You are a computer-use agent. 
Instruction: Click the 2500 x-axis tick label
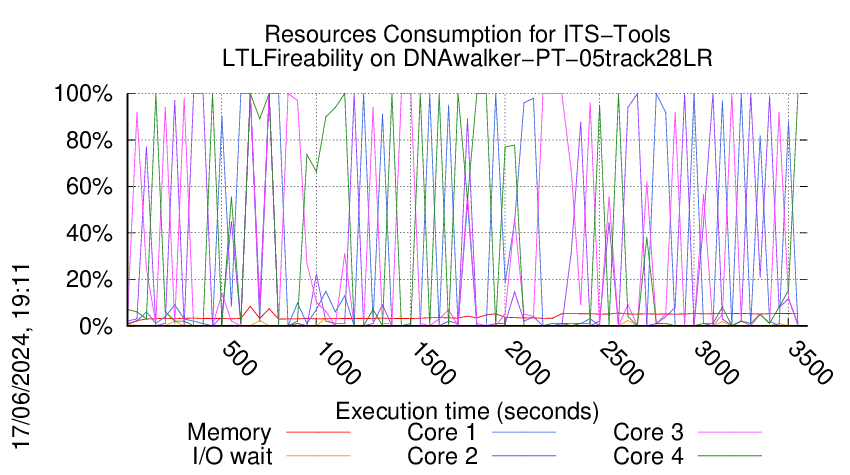point(621,363)
